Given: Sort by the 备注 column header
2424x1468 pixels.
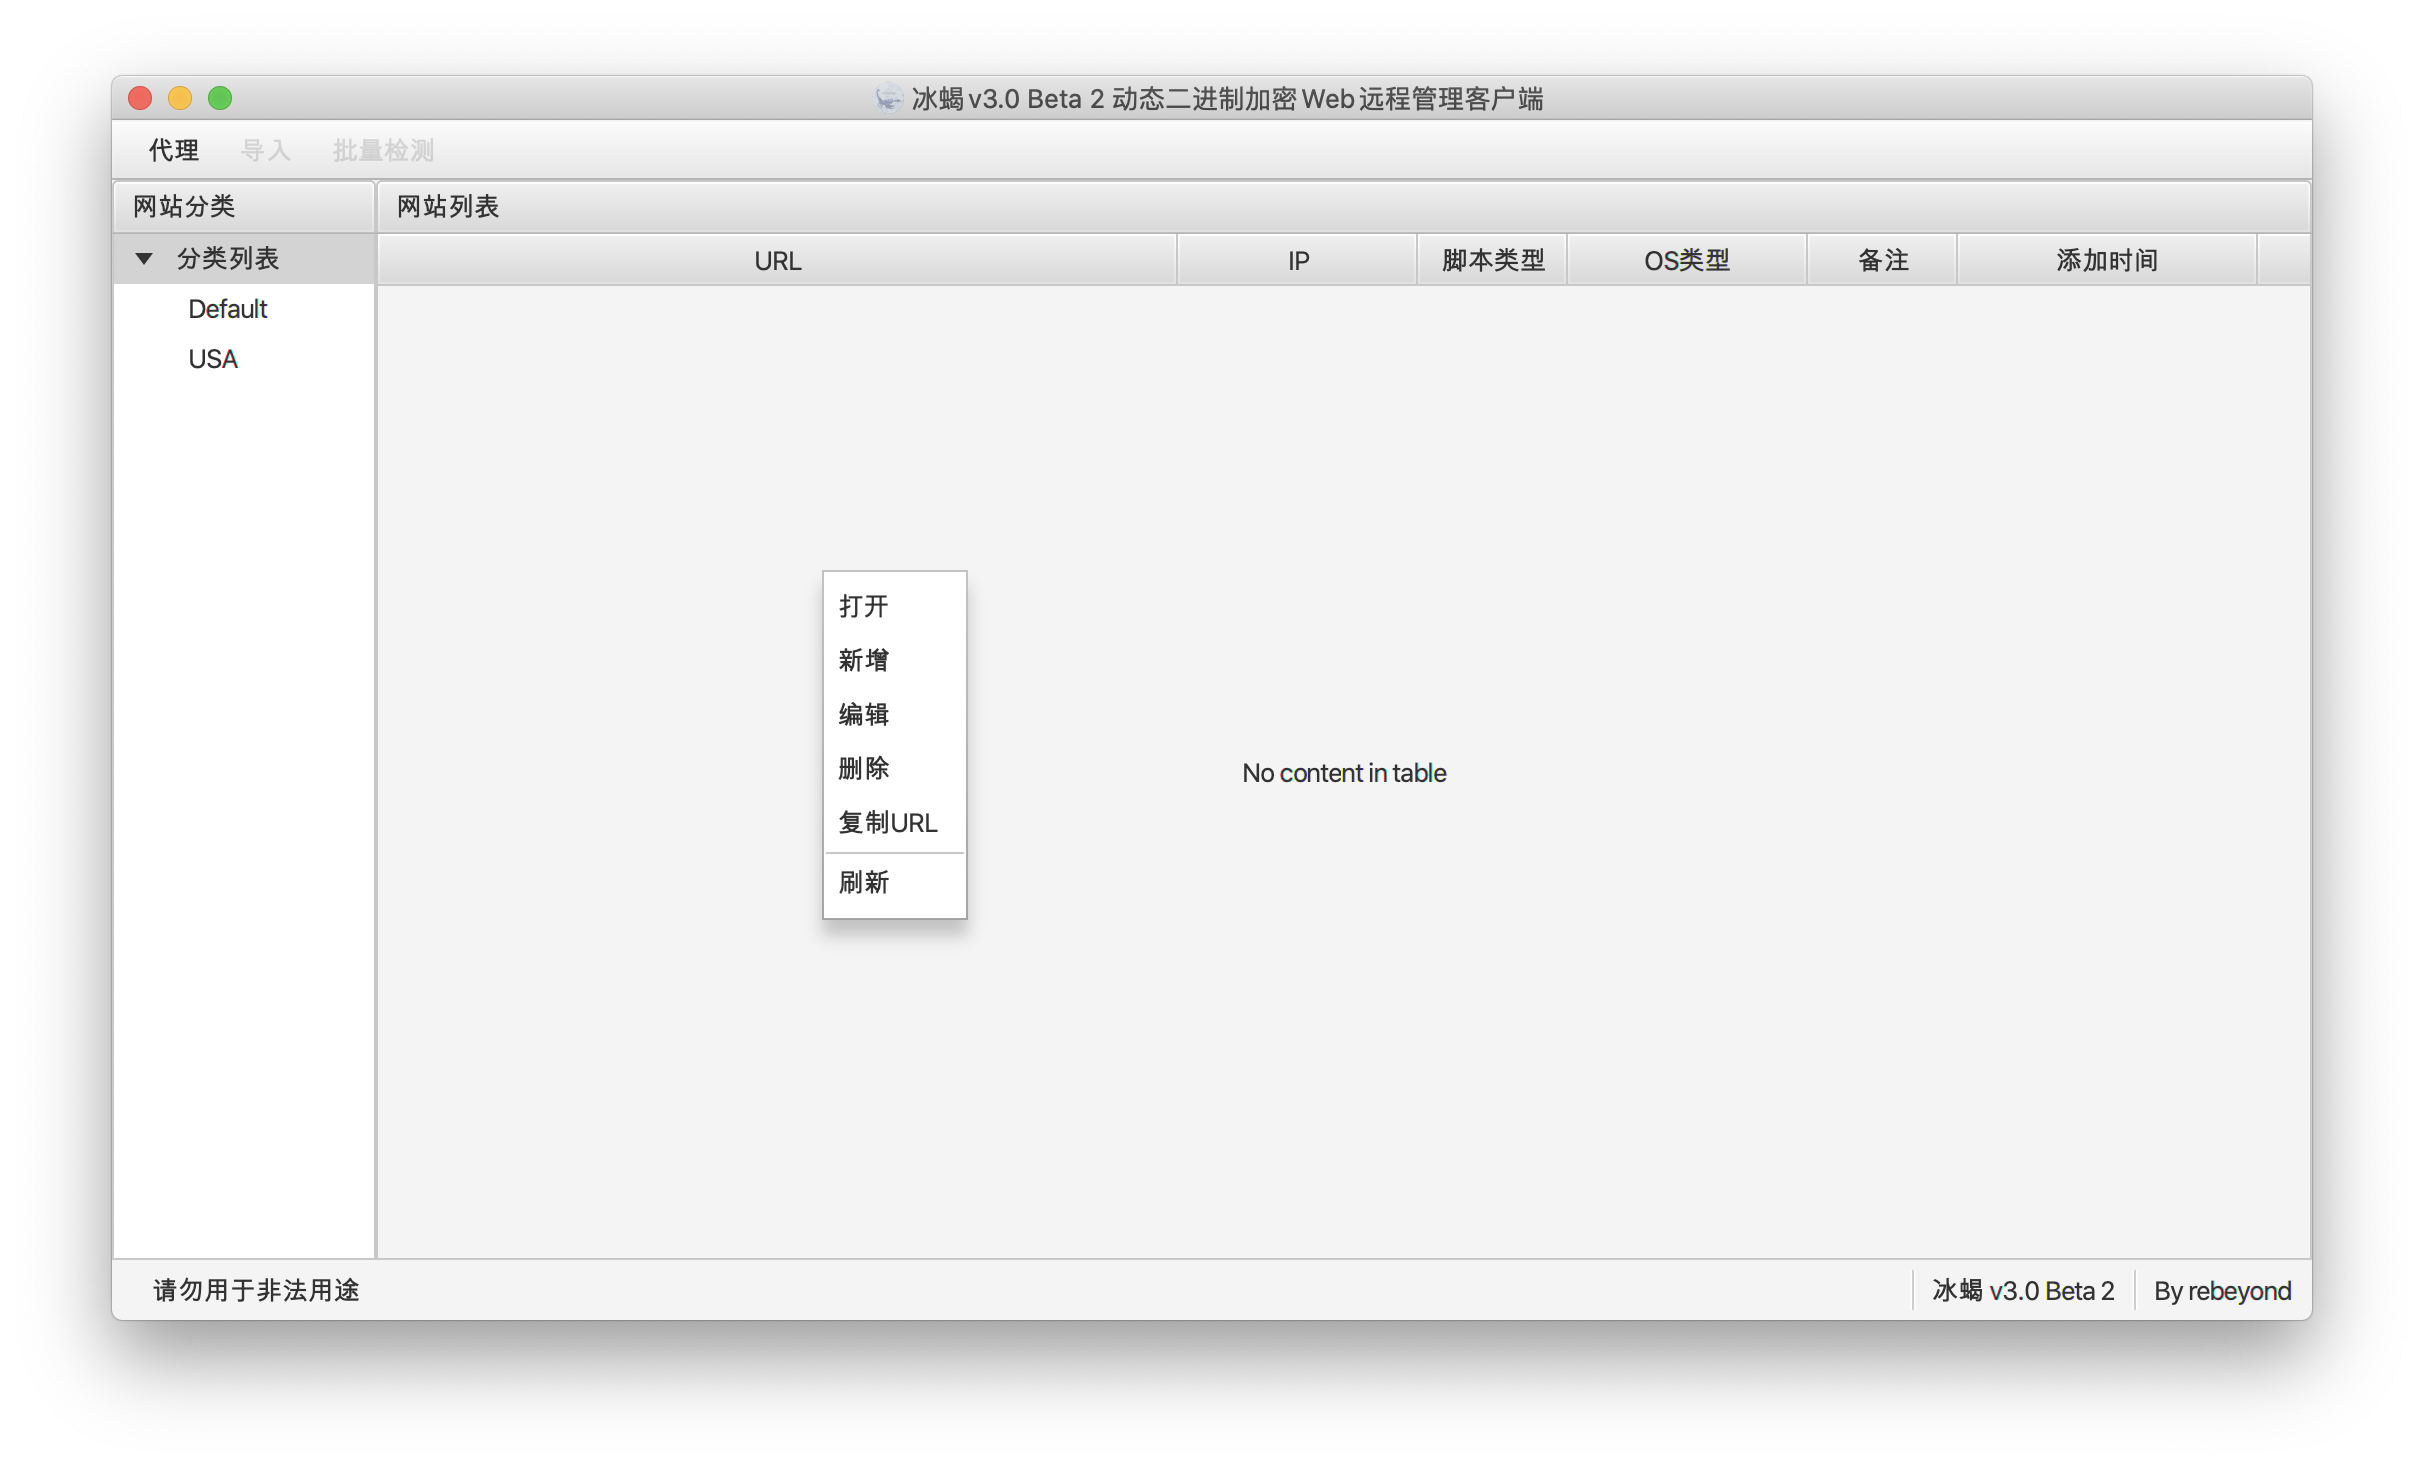Looking at the screenshot, I should (x=1883, y=260).
